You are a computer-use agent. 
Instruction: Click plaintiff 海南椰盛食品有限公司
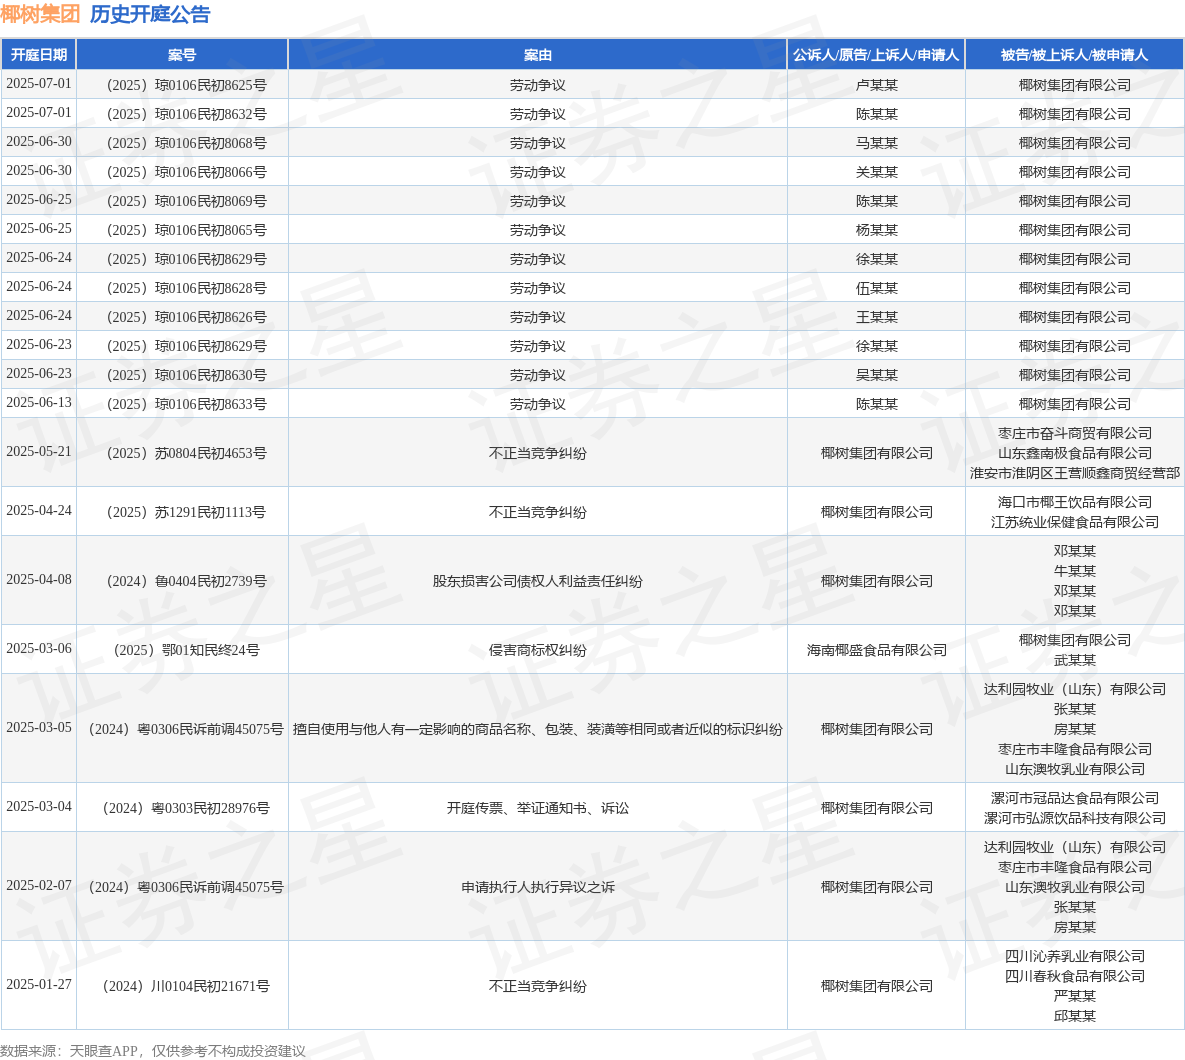point(876,650)
